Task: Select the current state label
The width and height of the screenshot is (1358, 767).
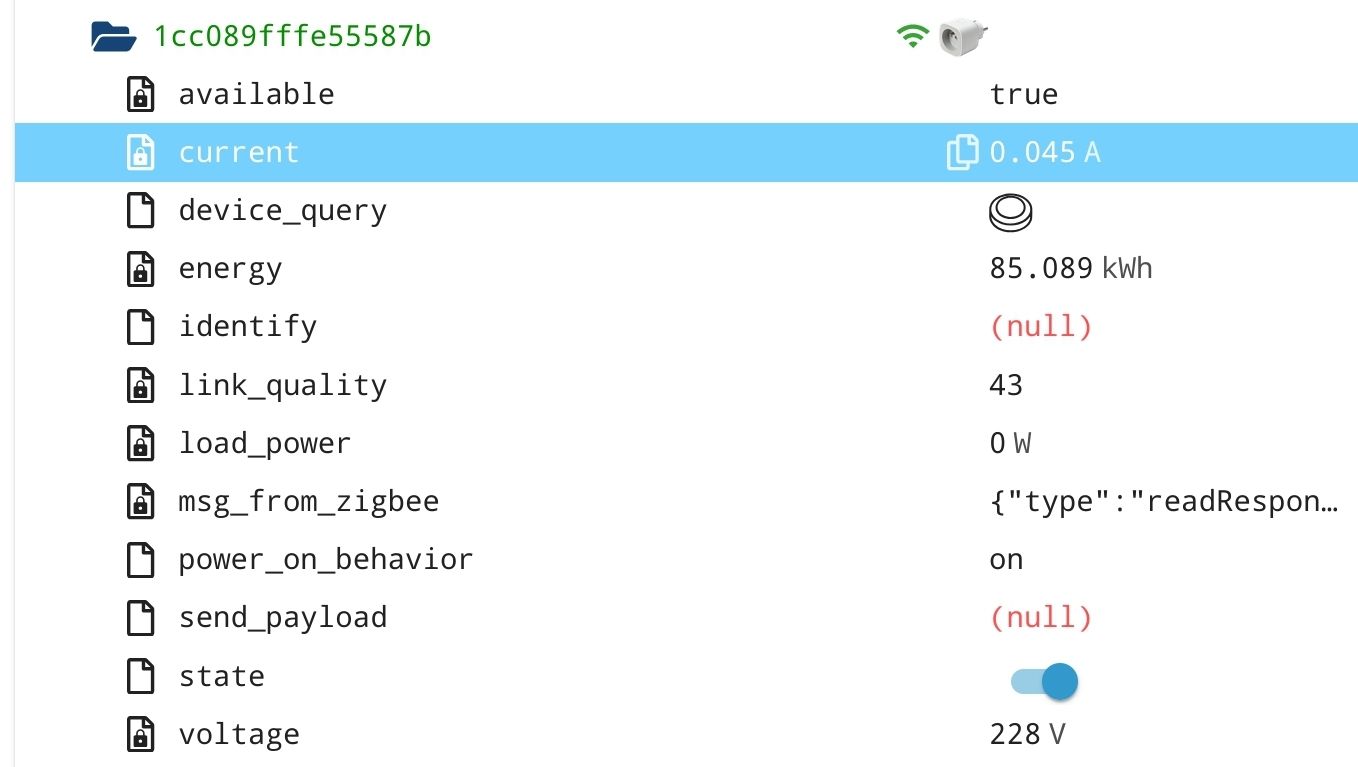Action: (238, 152)
